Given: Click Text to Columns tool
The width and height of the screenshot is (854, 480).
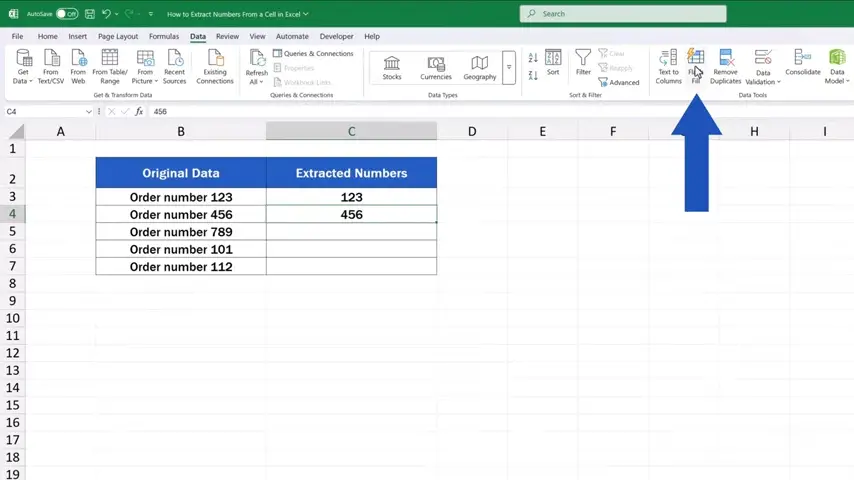Looking at the screenshot, I should [668, 66].
